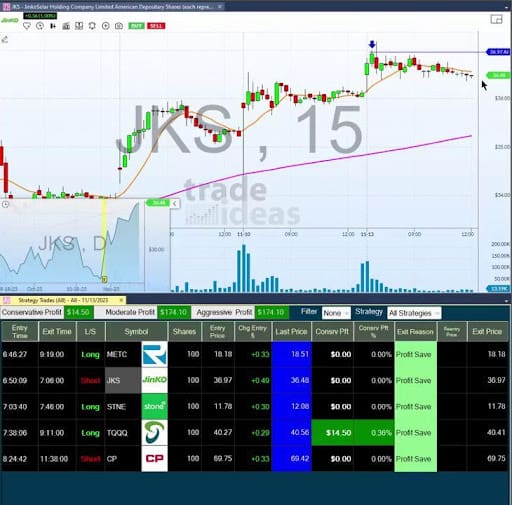Close the Strategy Trades tab
The width and height of the screenshot is (512, 505).
click(121, 300)
